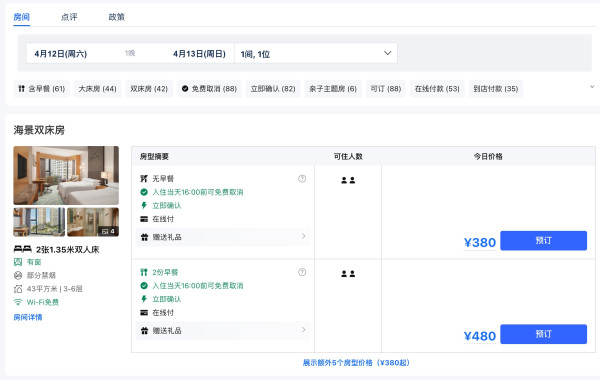Toggle the 到店付款 (35) filter

pos(496,89)
